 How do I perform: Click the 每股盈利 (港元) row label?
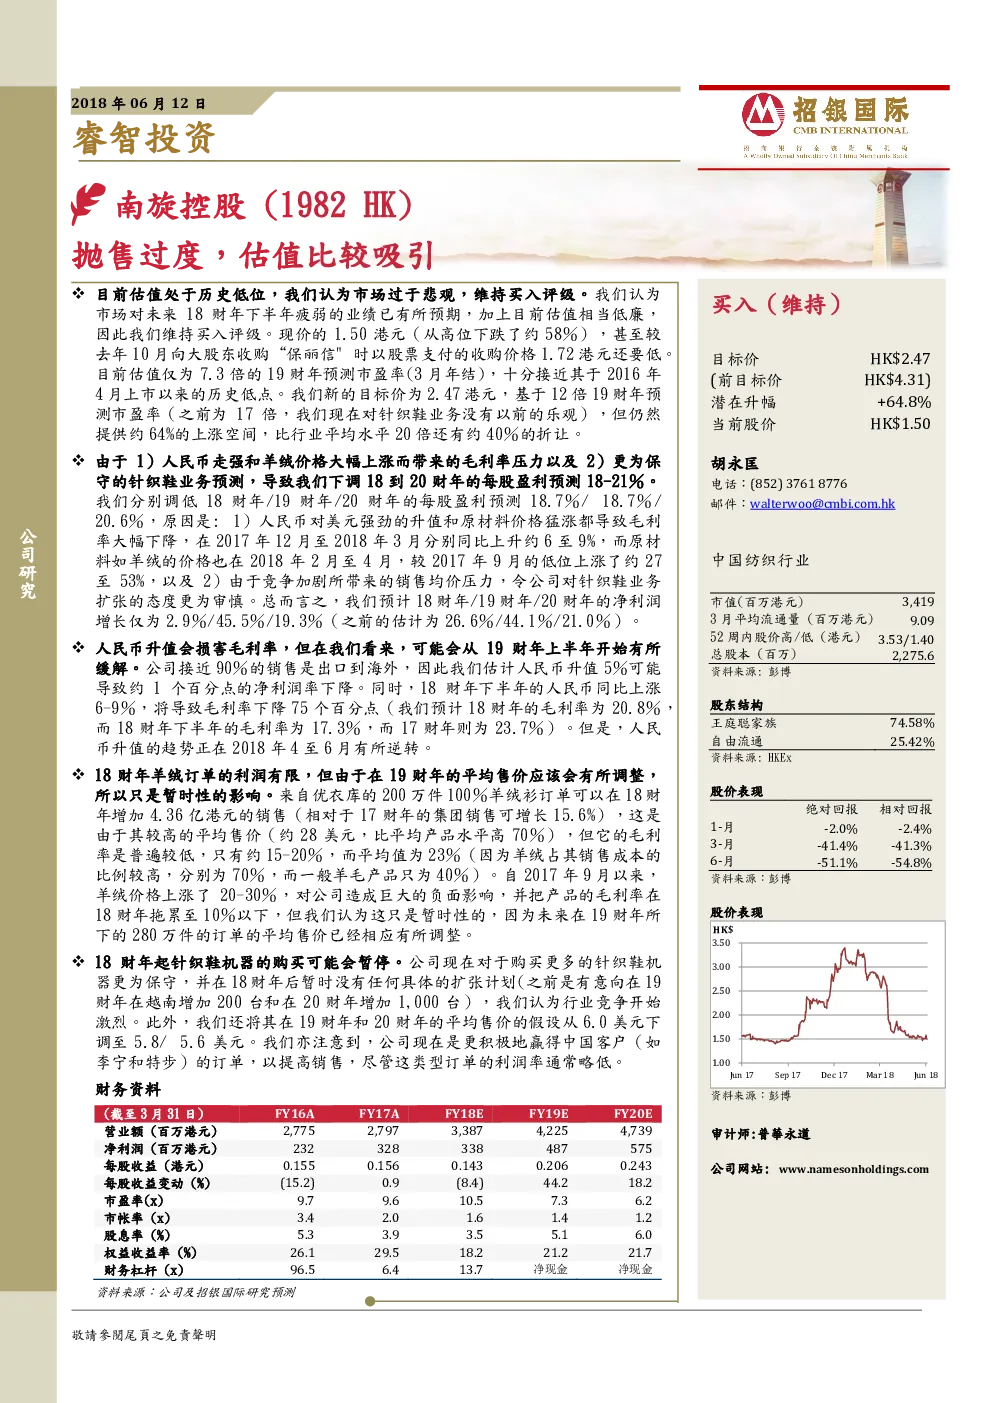pos(154,1166)
